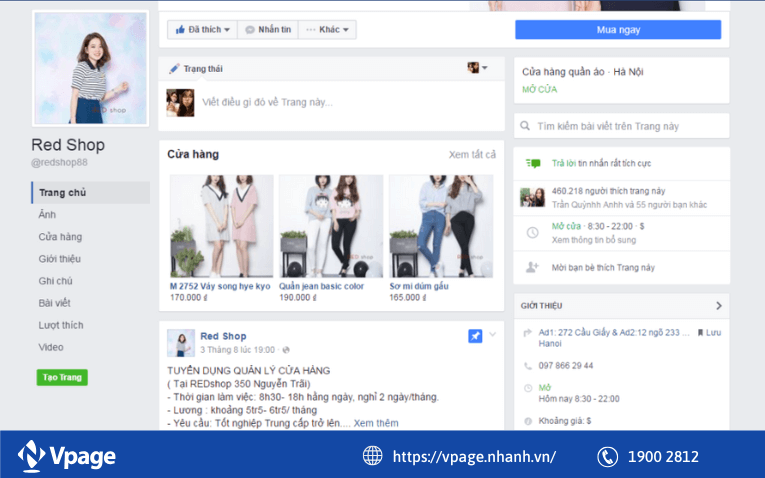Select Cửa hàng in the left sidebar

[60, 237]
